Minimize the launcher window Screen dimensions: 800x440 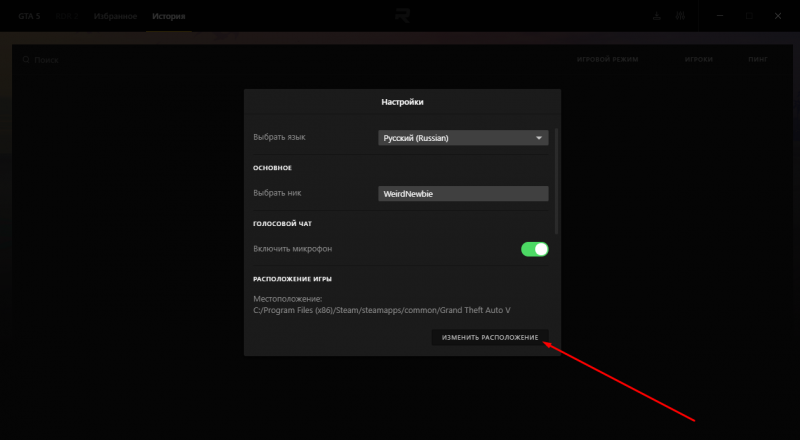tap(720, 17)
